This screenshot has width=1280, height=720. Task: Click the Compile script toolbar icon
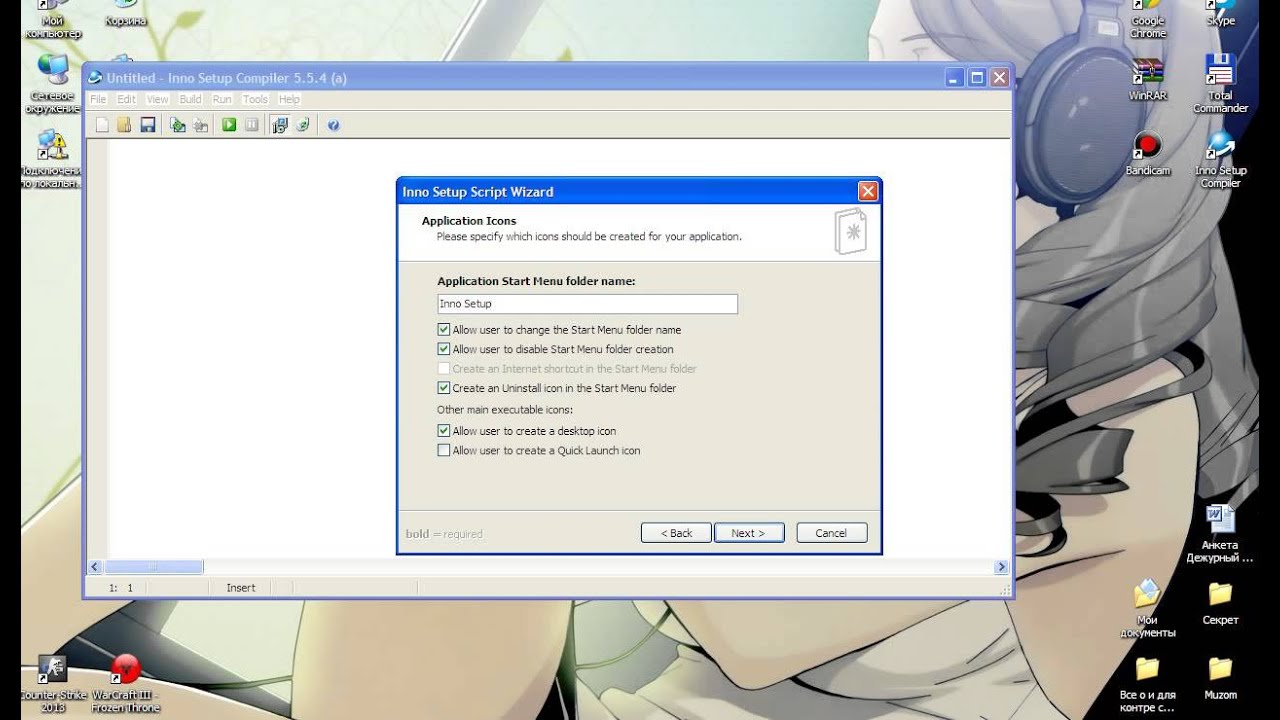coord(178,125)
